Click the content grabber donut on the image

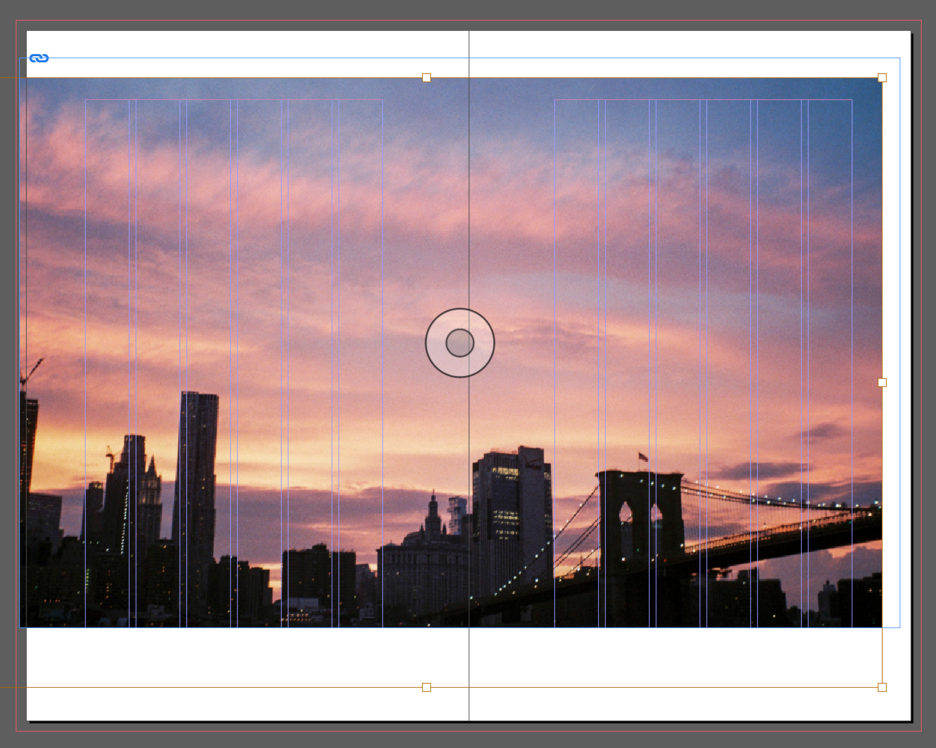click(460, 343)
